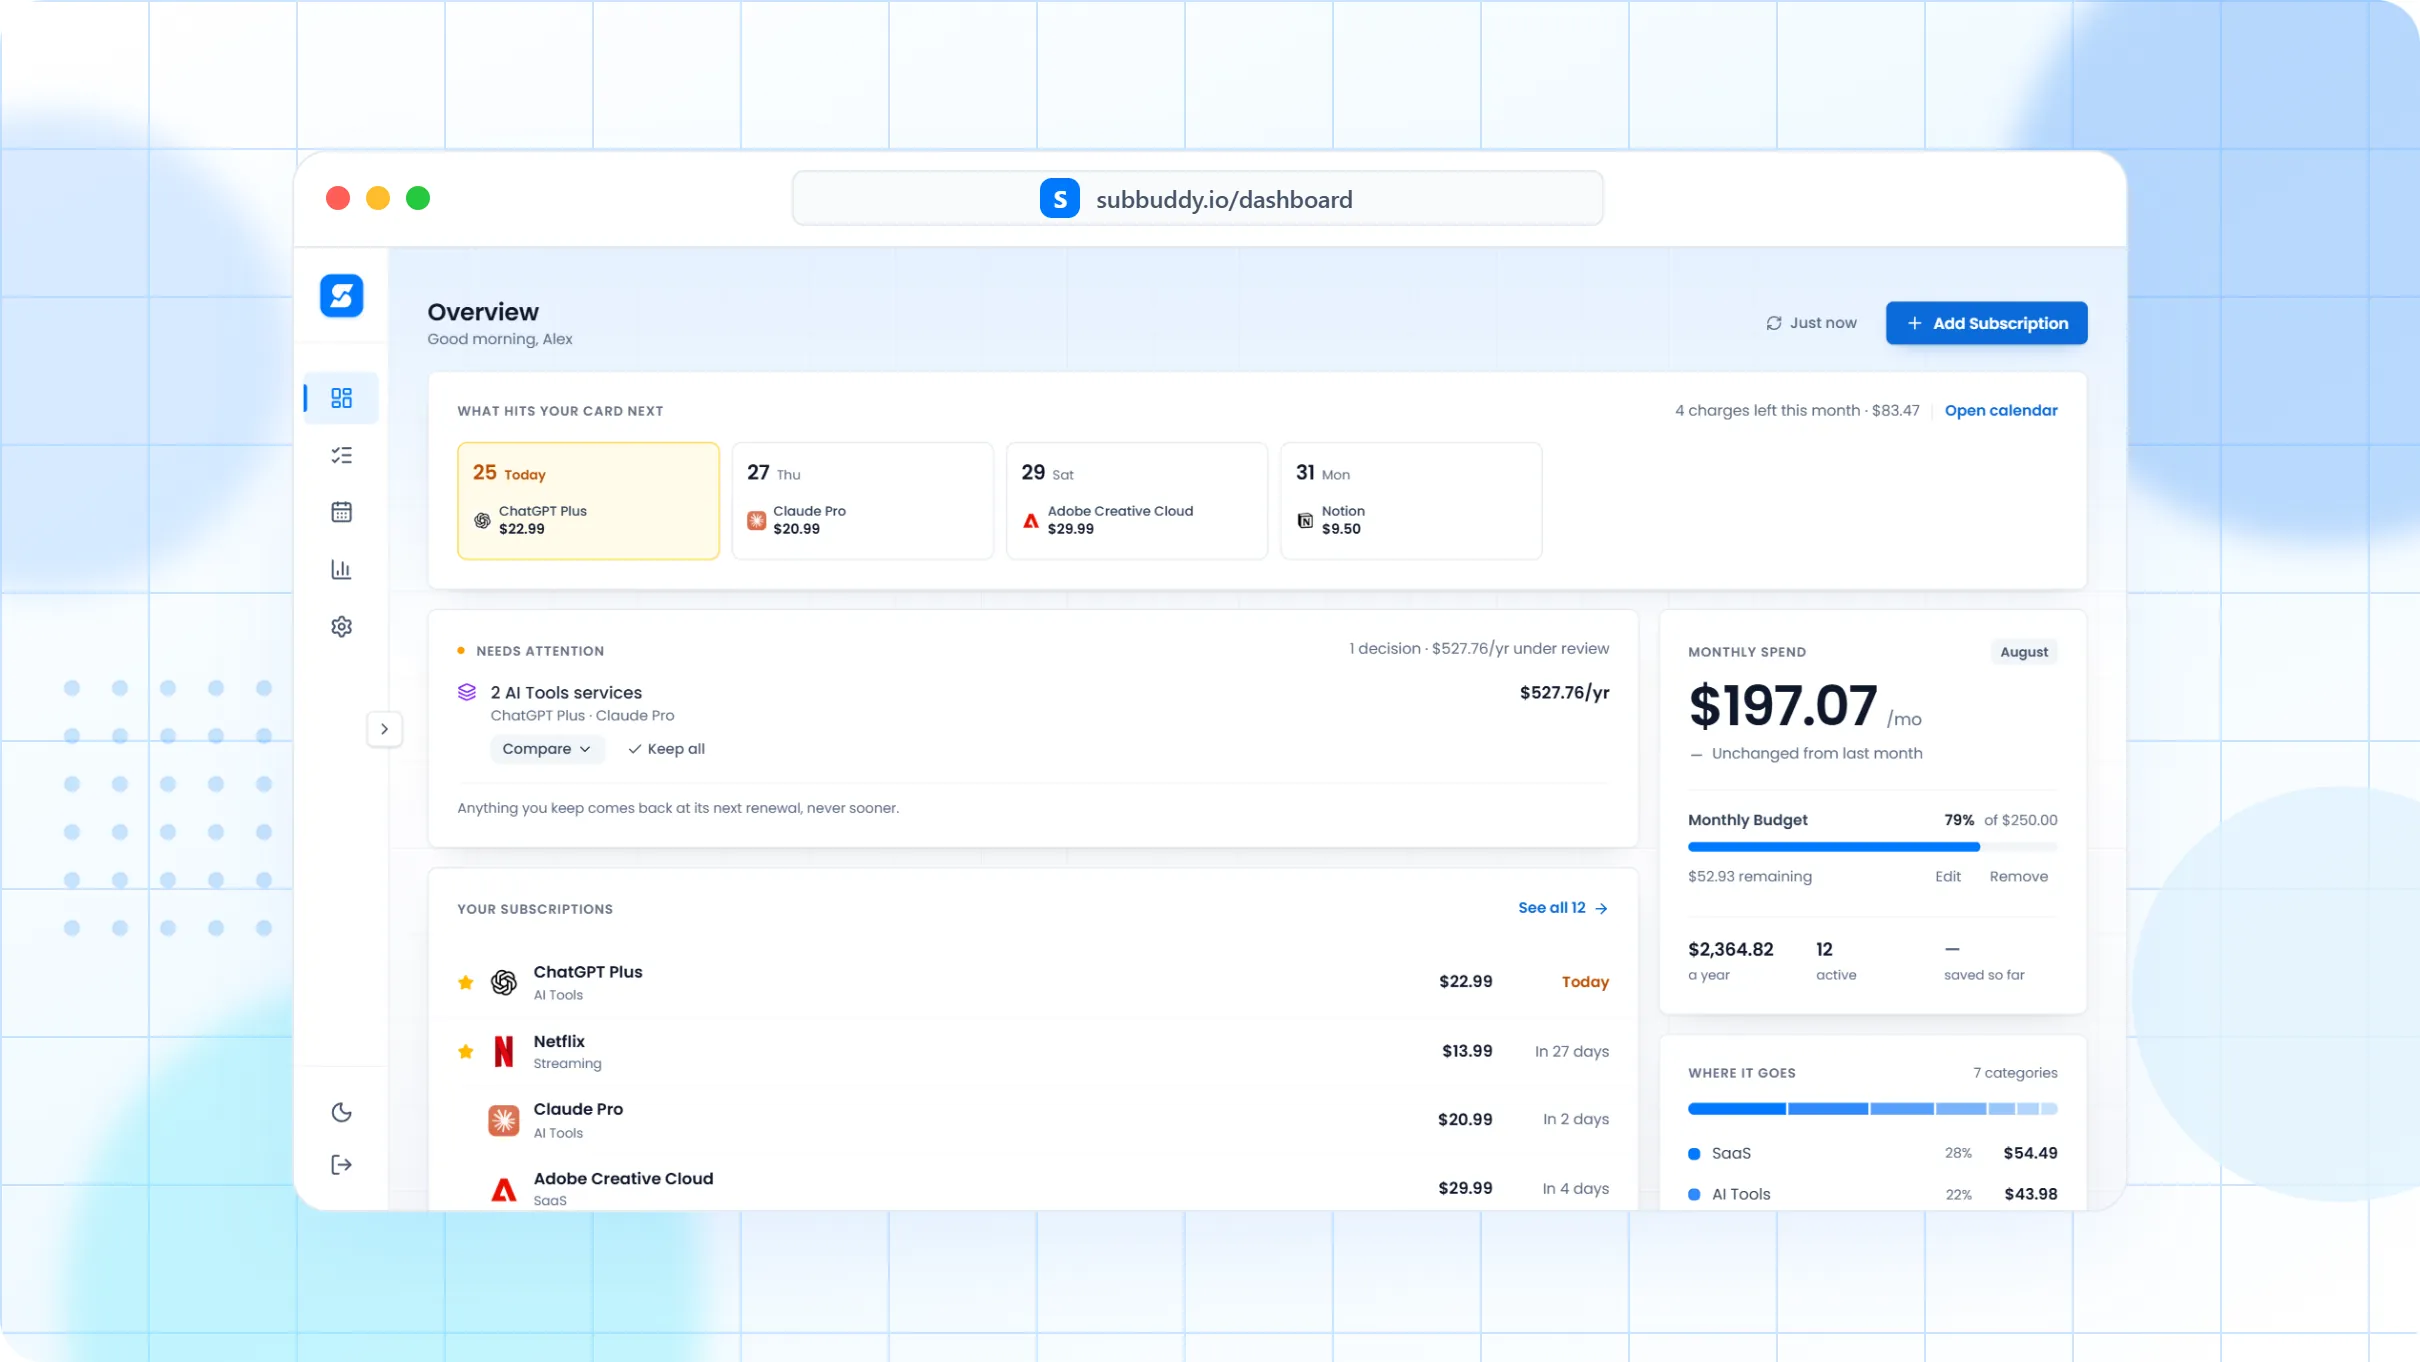Click the SaaS category blue dot
The width and height of the screenshot is (2420, 1362).
click(1694, 1154)
